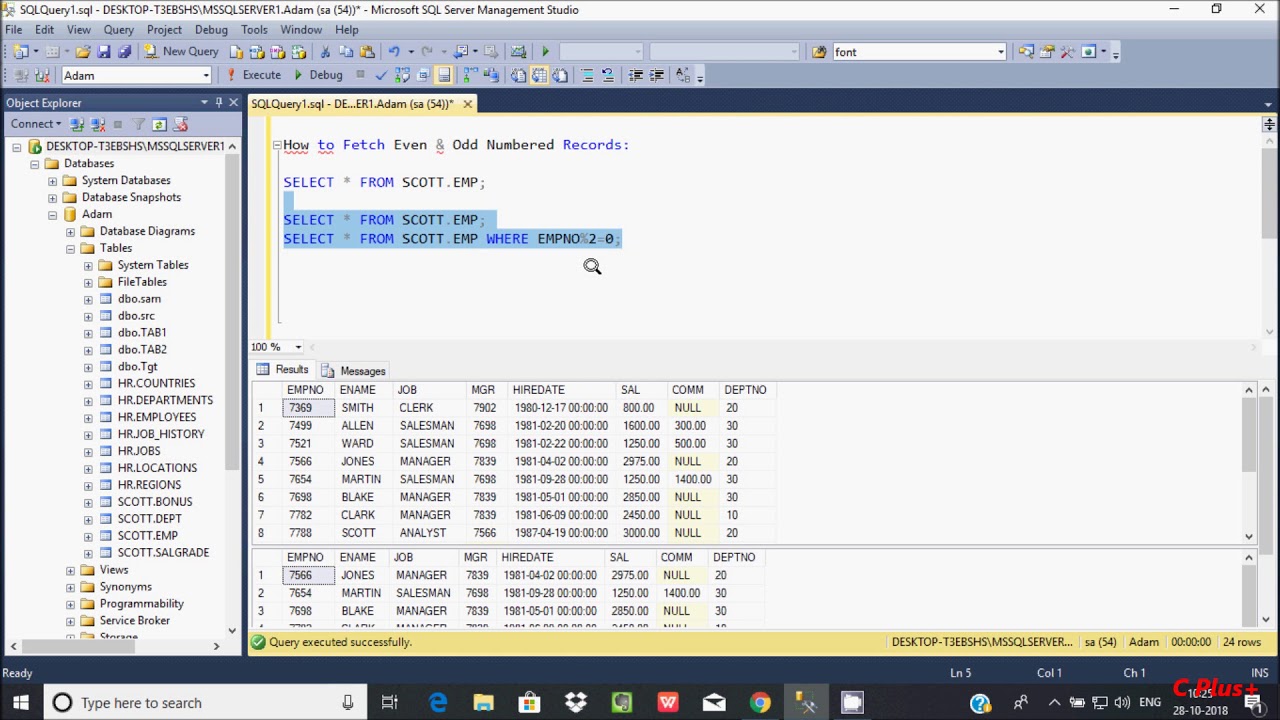Open file with the folder icon
The image size is (1280, 720).
83,52
